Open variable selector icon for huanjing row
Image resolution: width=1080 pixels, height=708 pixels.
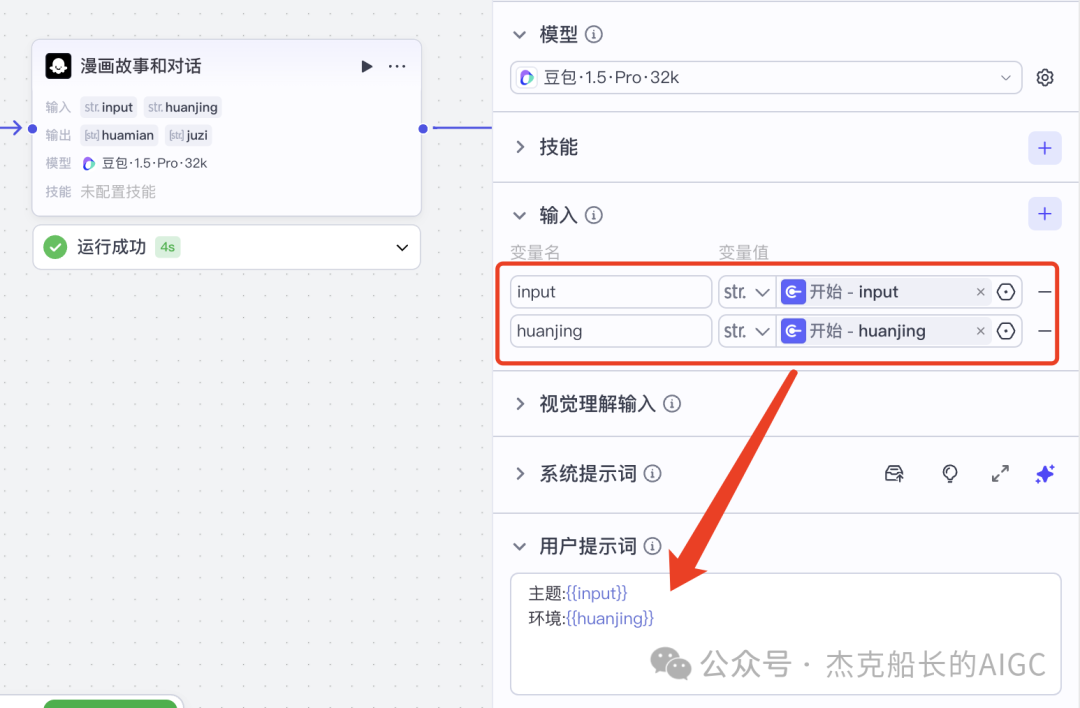pos(1006,331)
